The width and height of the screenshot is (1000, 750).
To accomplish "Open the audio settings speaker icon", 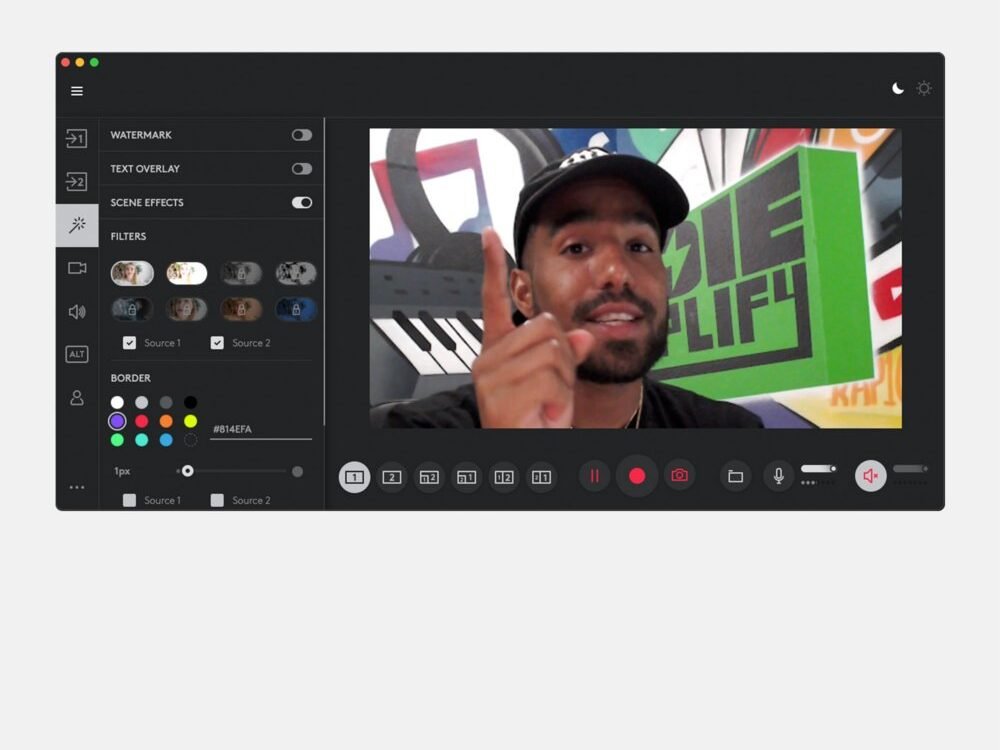I will point(77,312).
